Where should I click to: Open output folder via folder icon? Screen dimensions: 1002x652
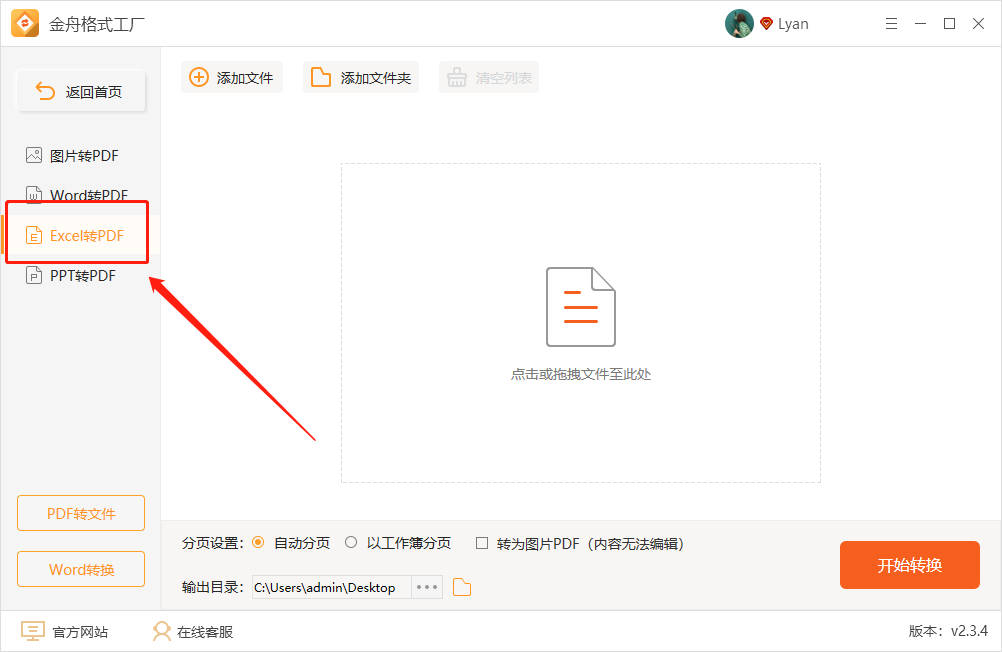[x=461, y=587]
